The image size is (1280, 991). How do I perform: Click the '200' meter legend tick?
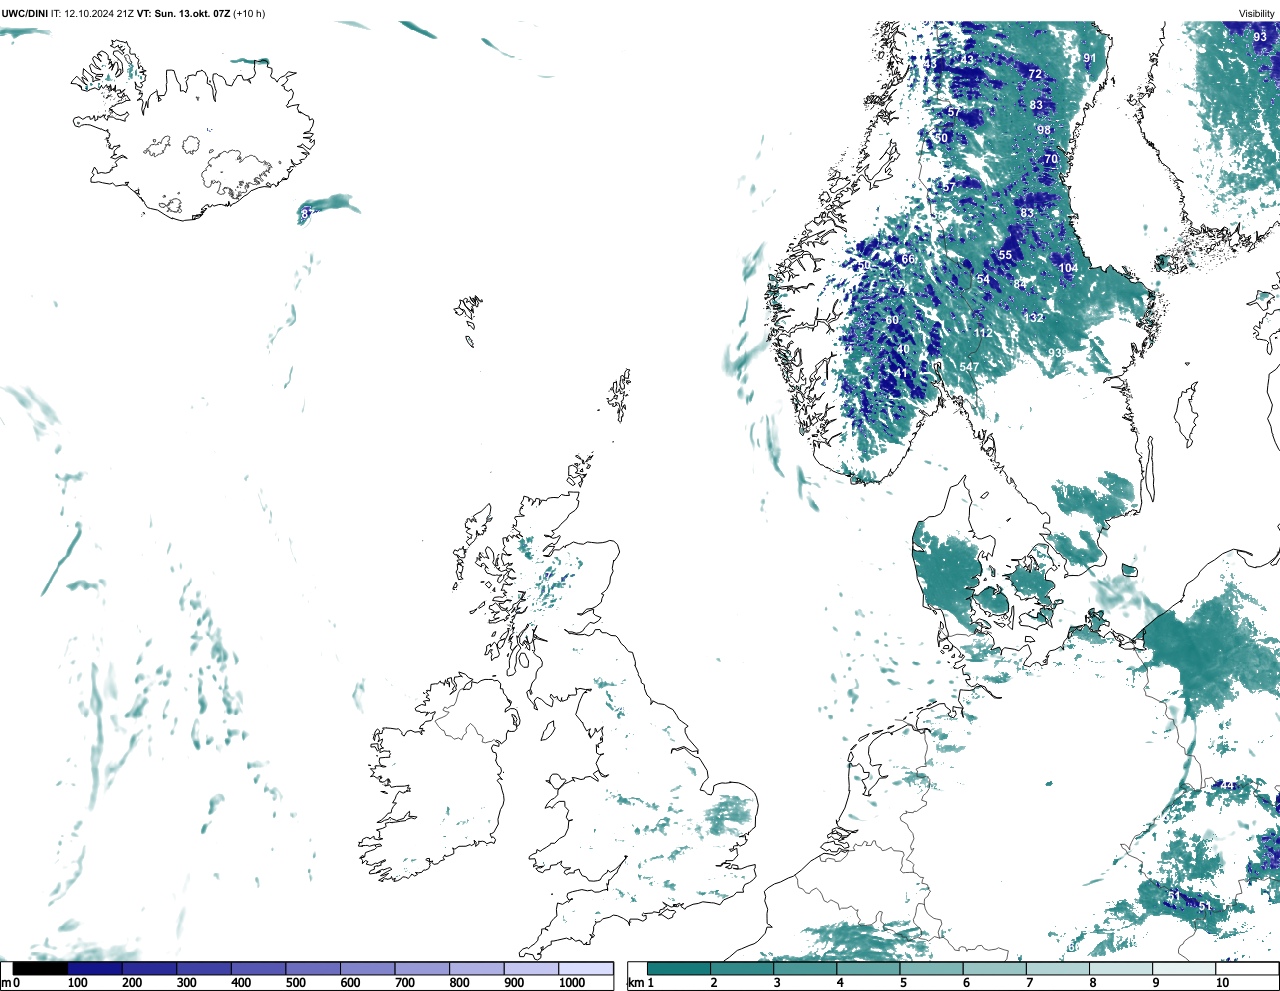click(131, 983)
